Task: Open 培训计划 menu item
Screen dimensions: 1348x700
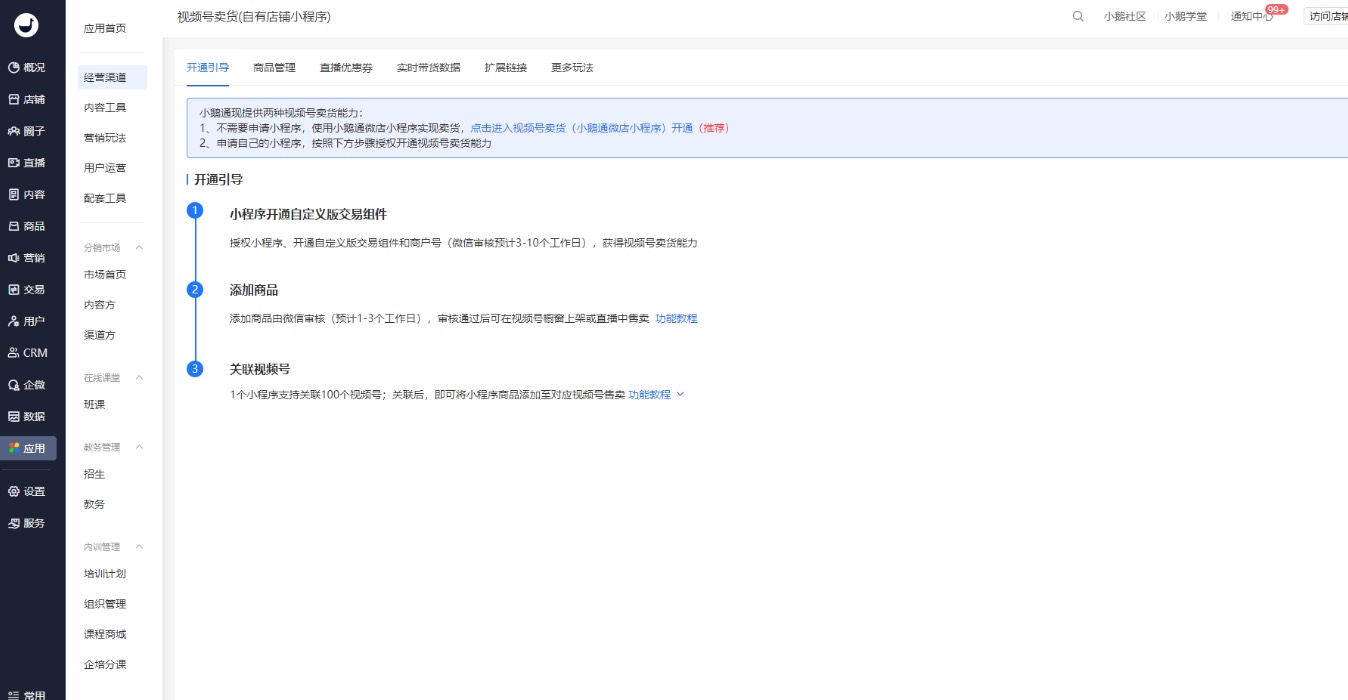Action: tap(105, 574)
